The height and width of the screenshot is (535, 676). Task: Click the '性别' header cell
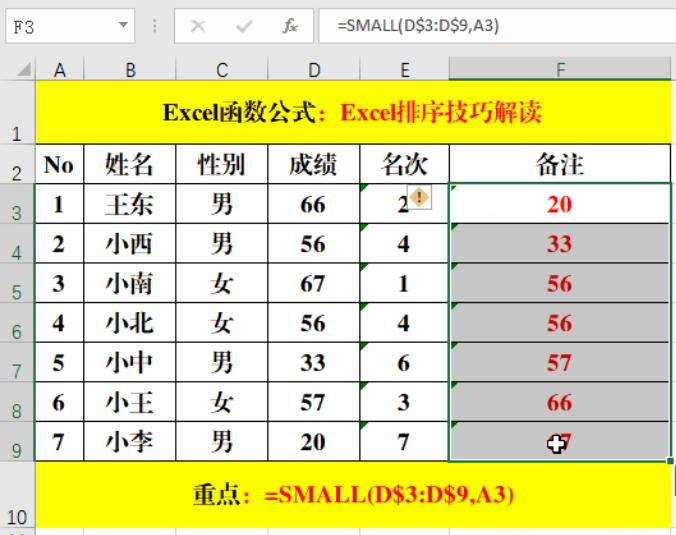coord(222,164)
